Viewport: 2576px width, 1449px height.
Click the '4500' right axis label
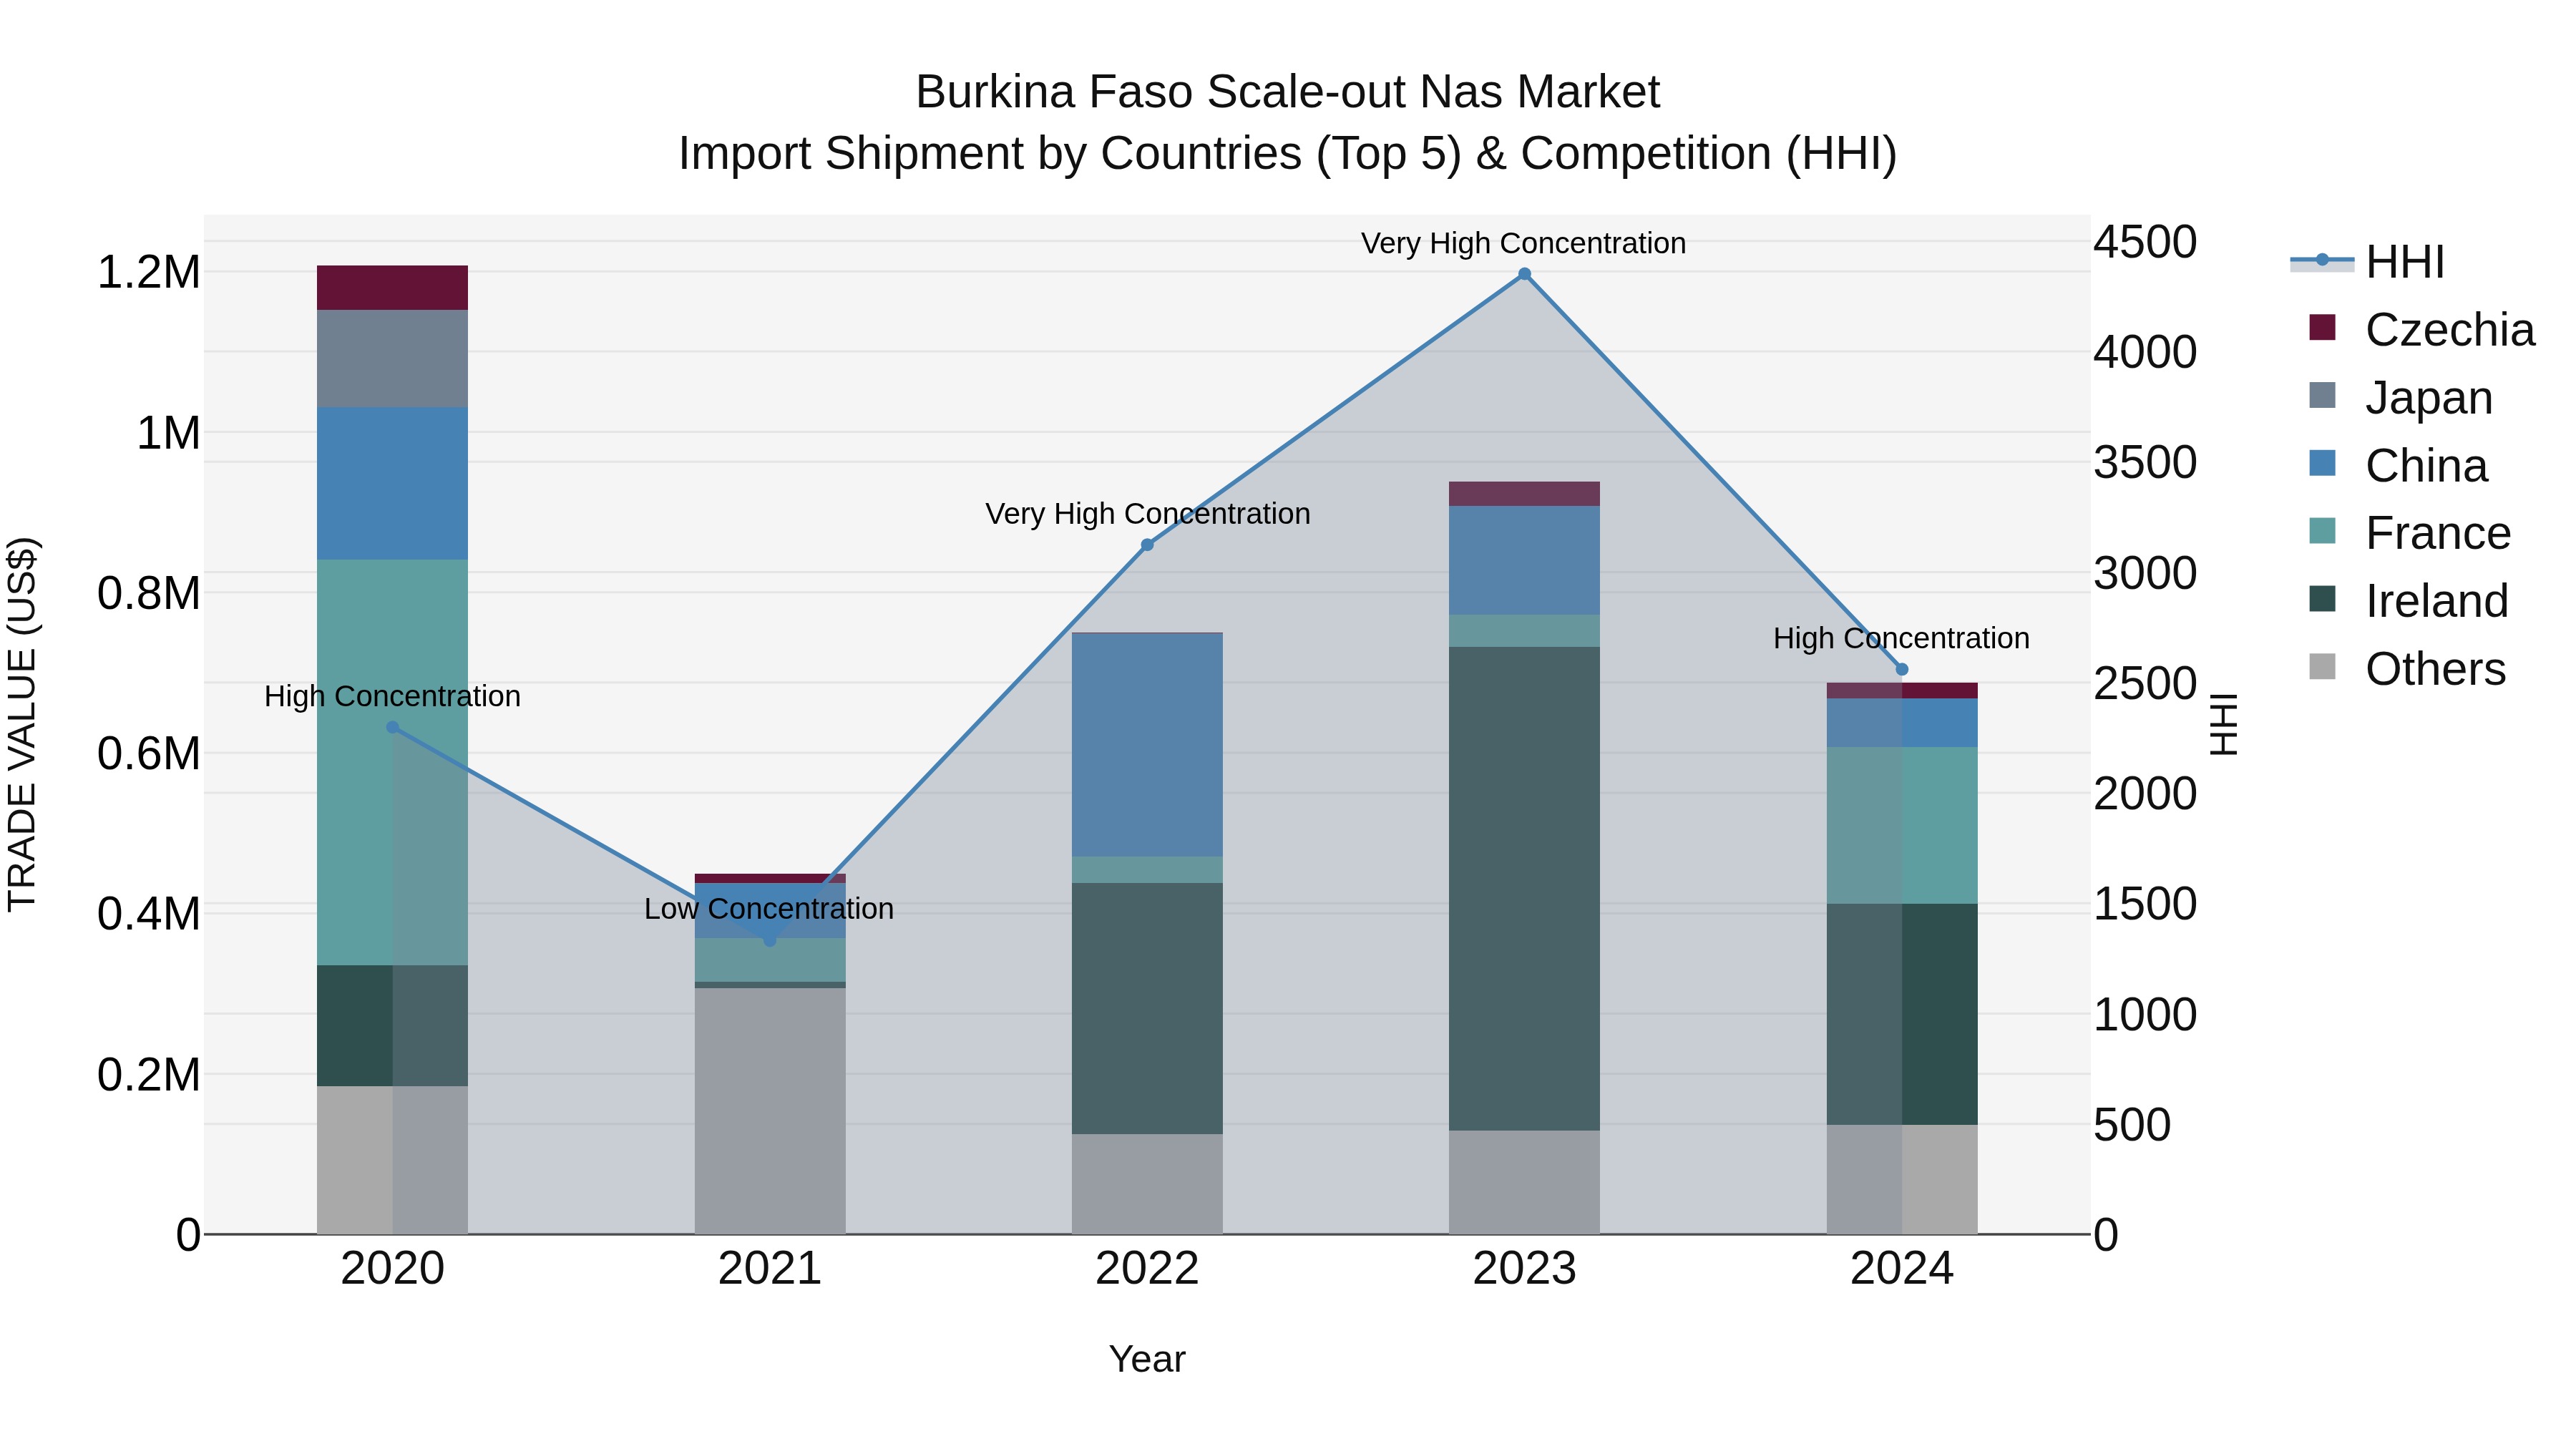coord(2146,242)
